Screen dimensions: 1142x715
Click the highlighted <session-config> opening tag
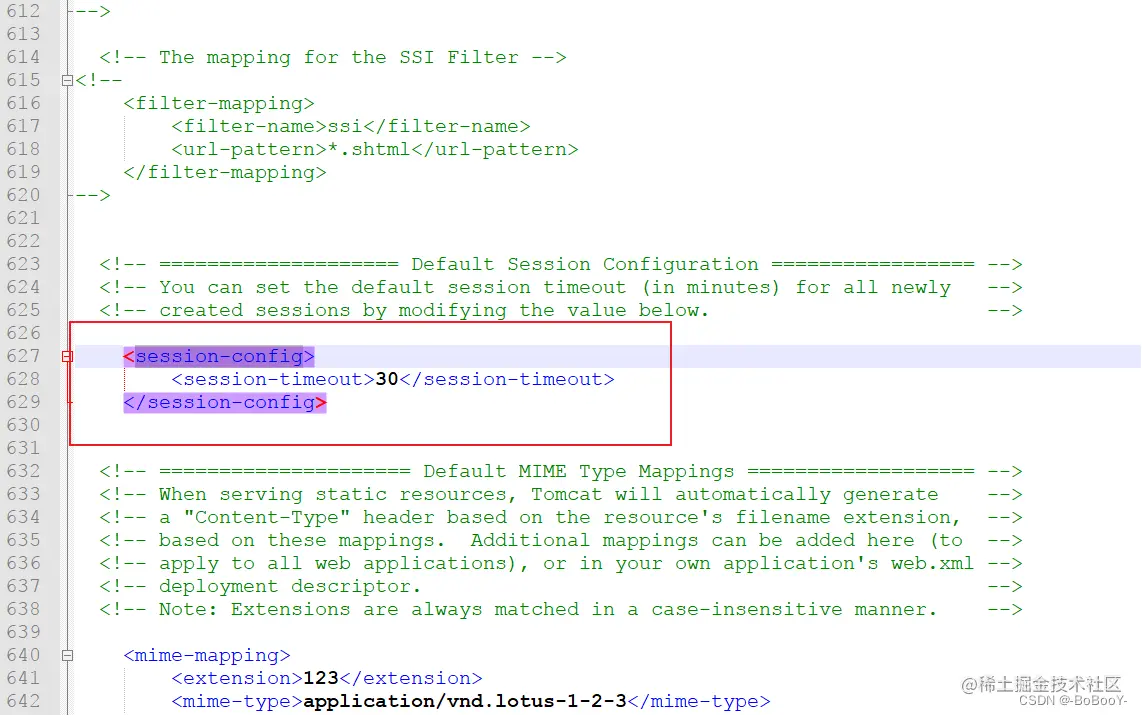click(218, 357)
